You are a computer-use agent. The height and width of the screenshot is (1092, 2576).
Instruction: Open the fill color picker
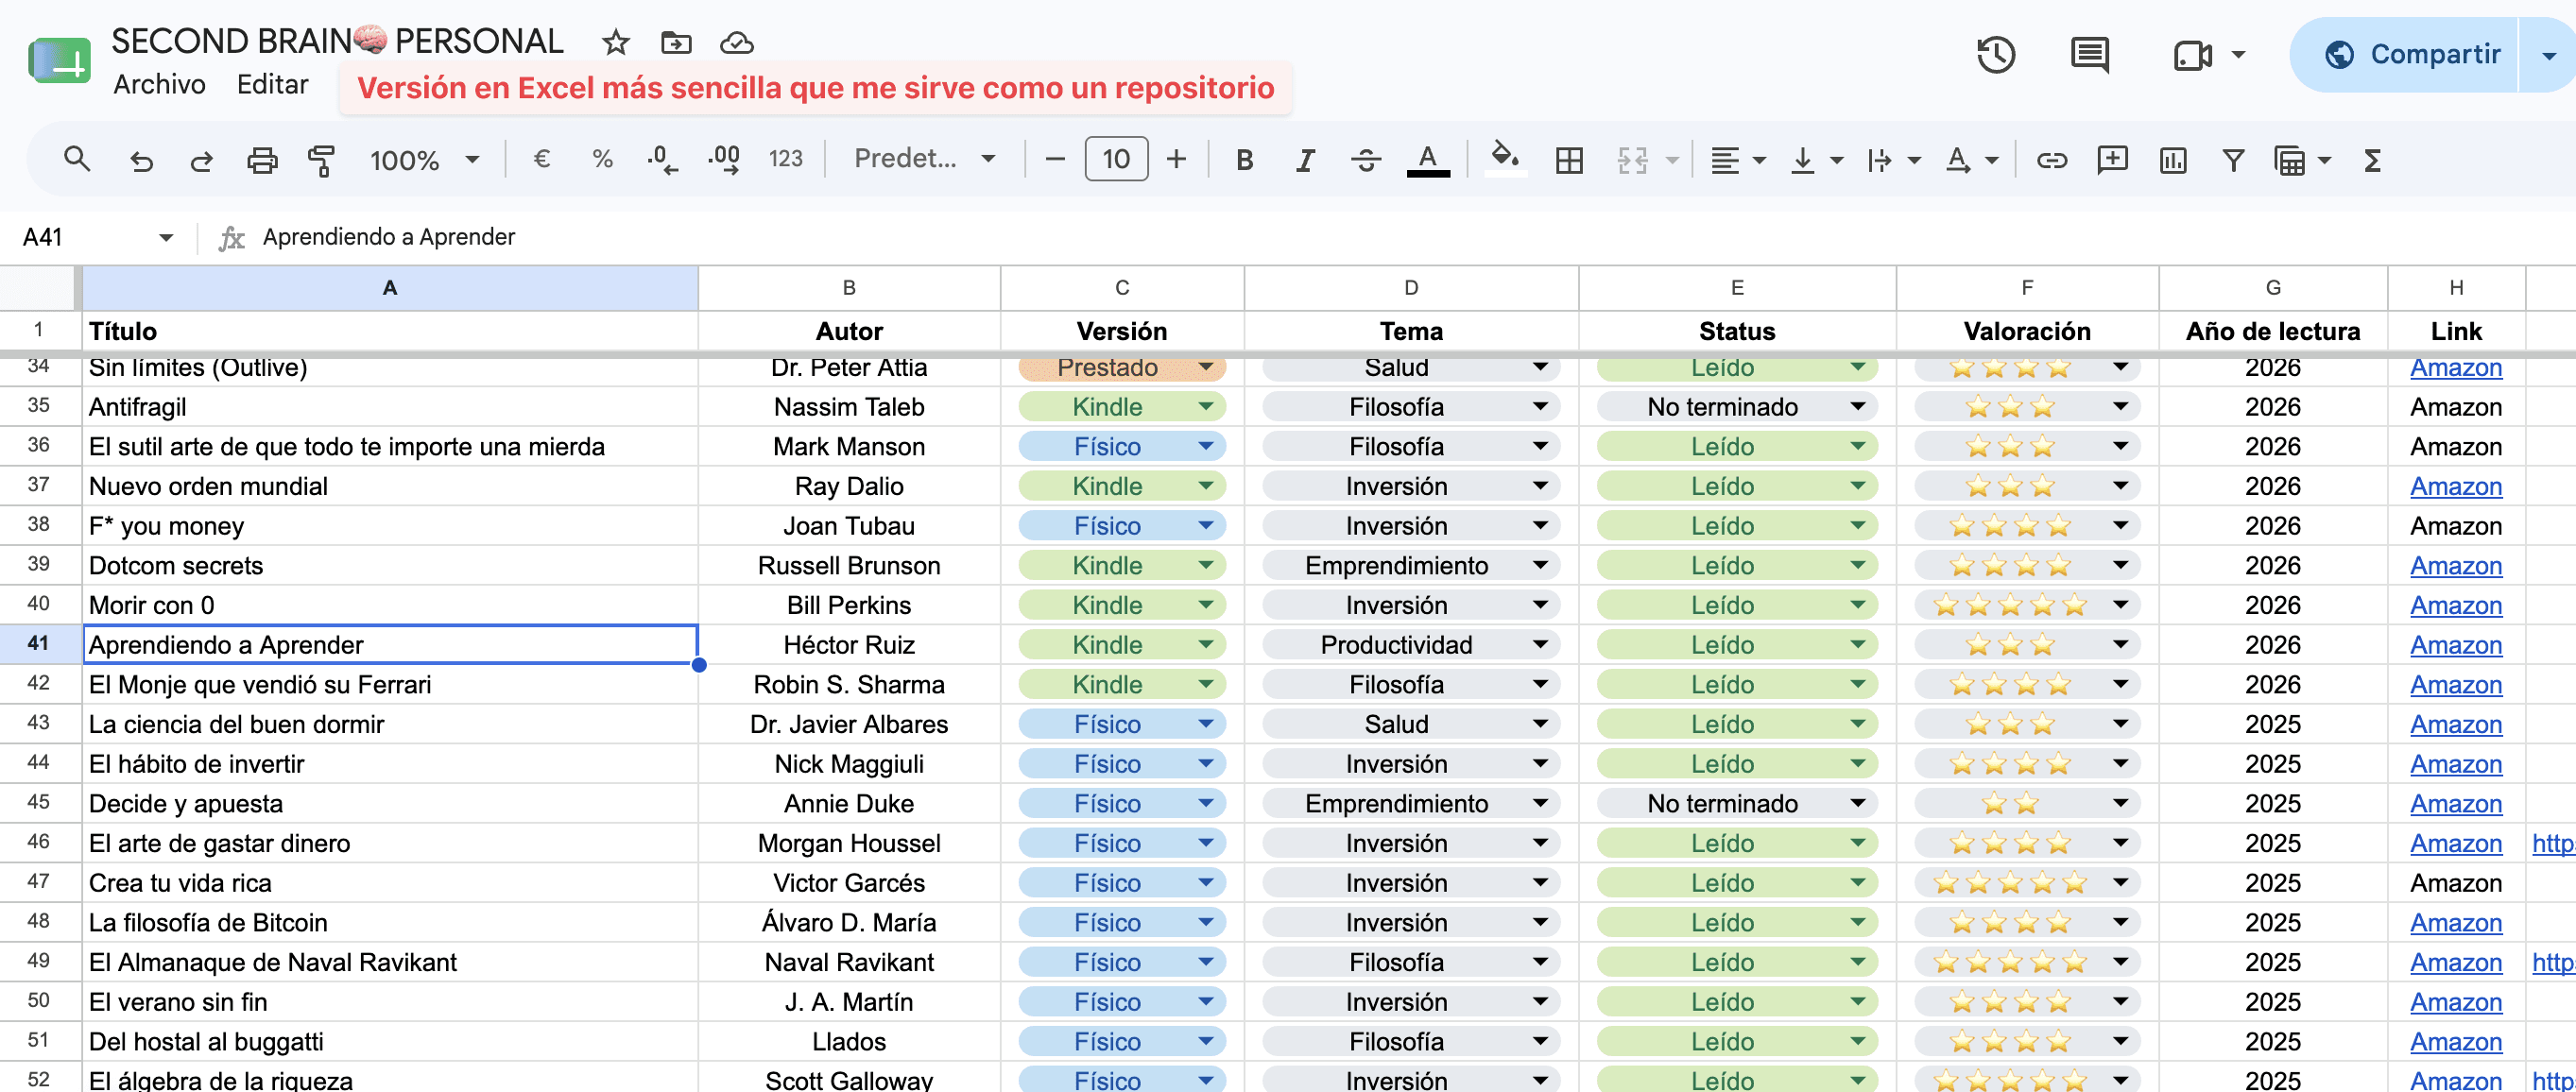tap(1505, 158)
